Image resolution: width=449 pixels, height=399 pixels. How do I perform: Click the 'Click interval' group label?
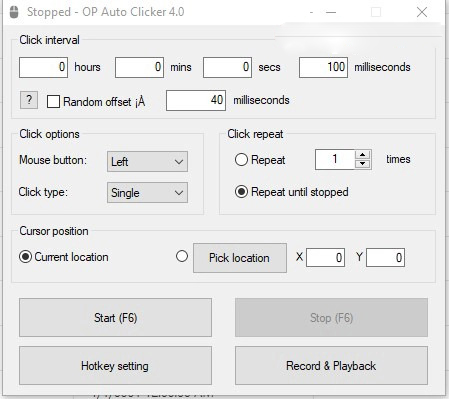point(49,40)
